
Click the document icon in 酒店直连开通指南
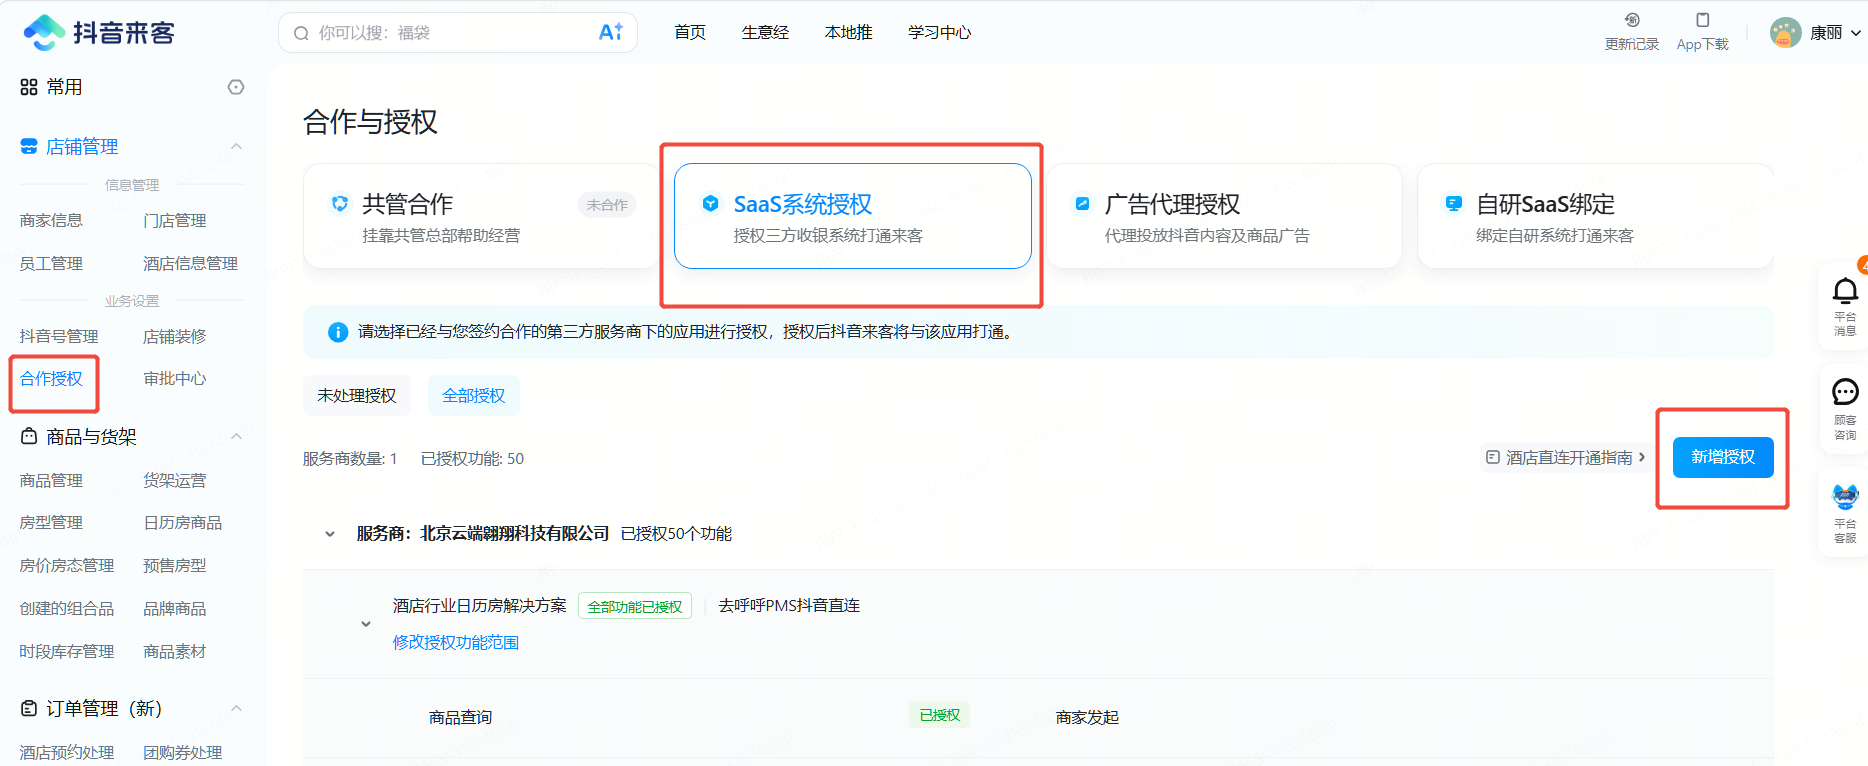pyautogui.click(x=1493, y=457)
